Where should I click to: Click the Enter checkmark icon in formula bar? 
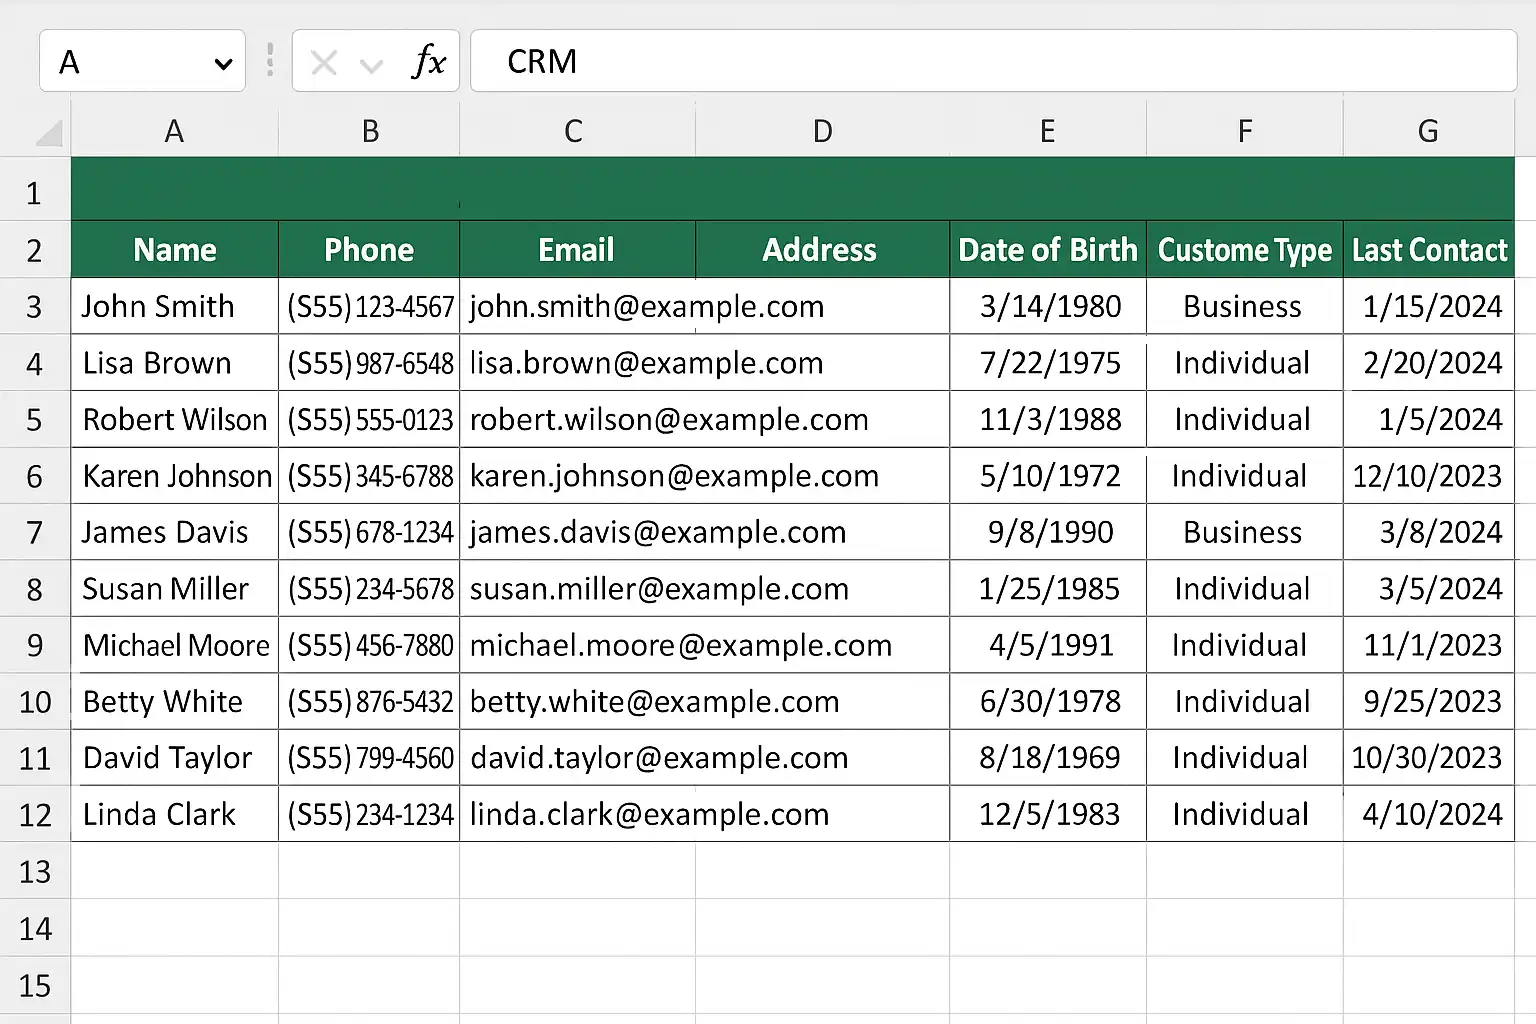tap(372, 65)
